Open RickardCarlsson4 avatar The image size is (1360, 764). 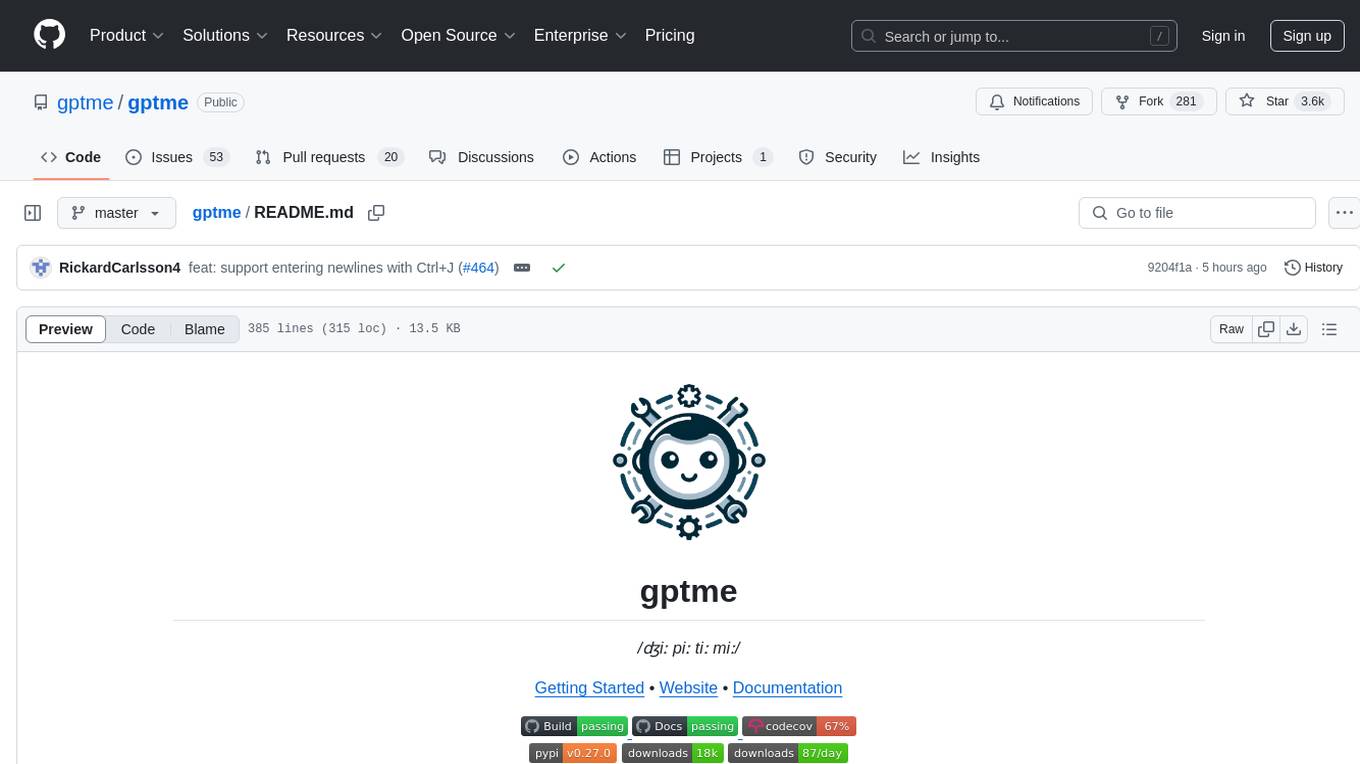click(41, 268)
